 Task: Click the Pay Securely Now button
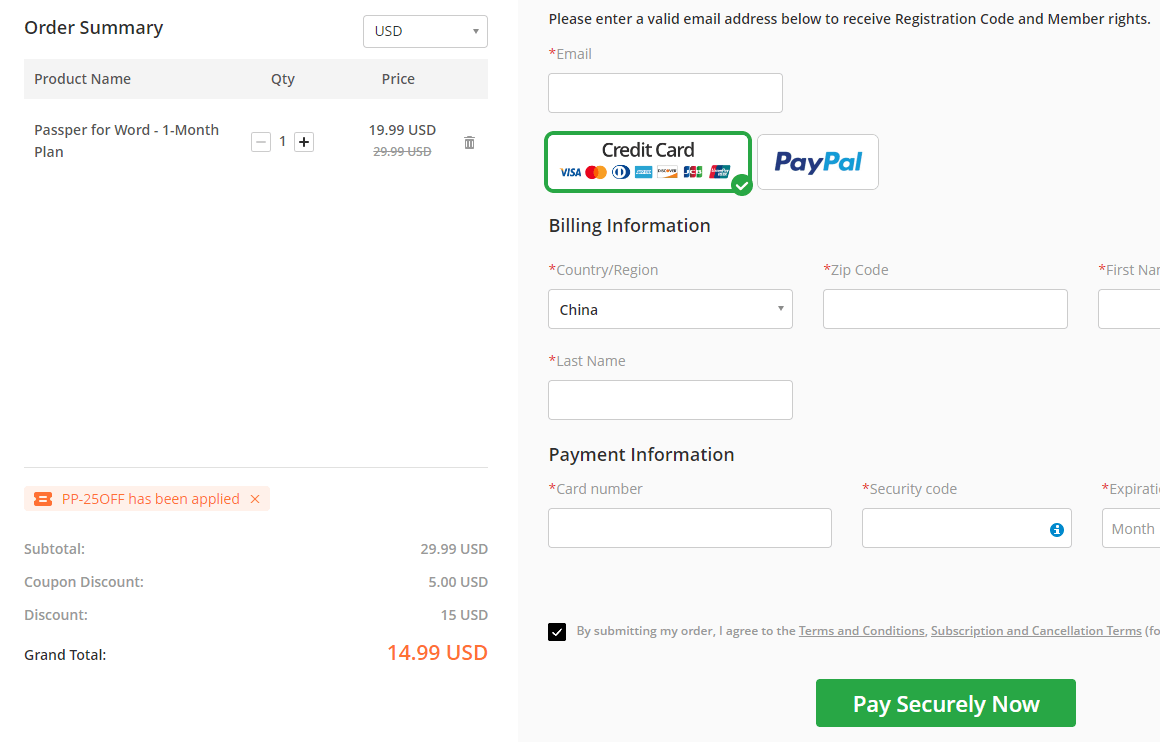click(945, 703)
